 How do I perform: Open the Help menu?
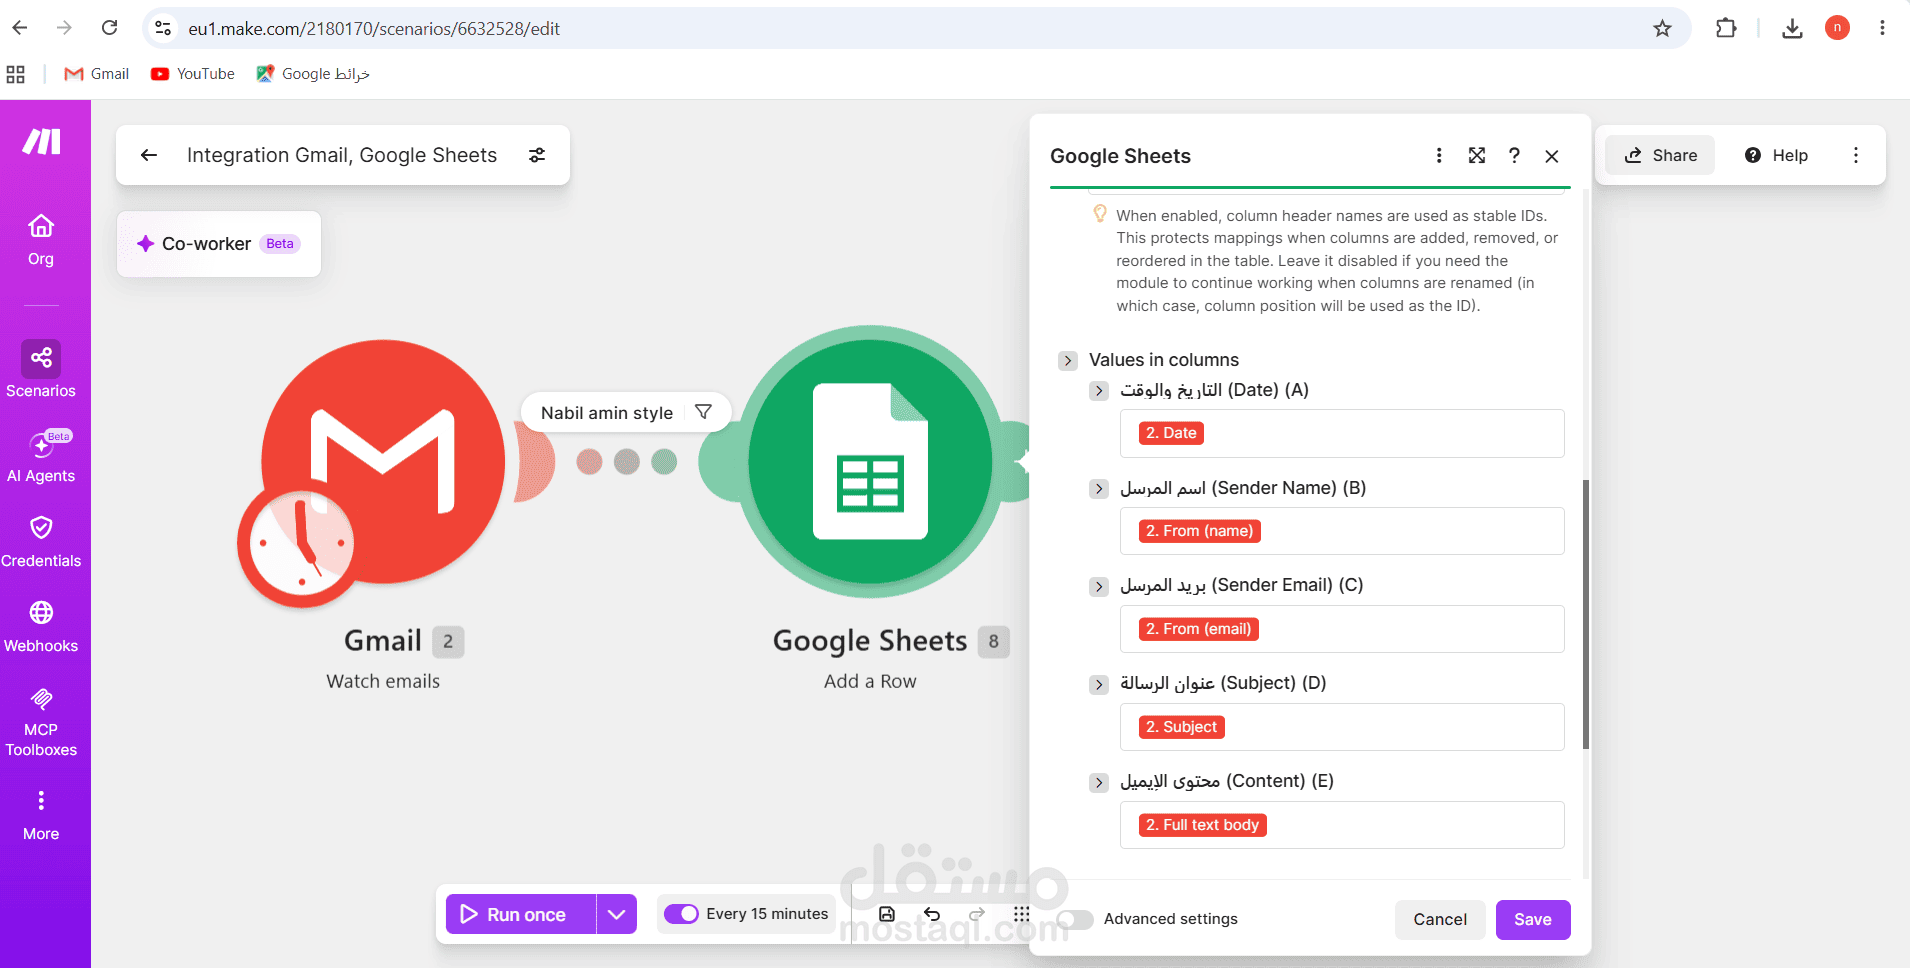(1776, 155)
